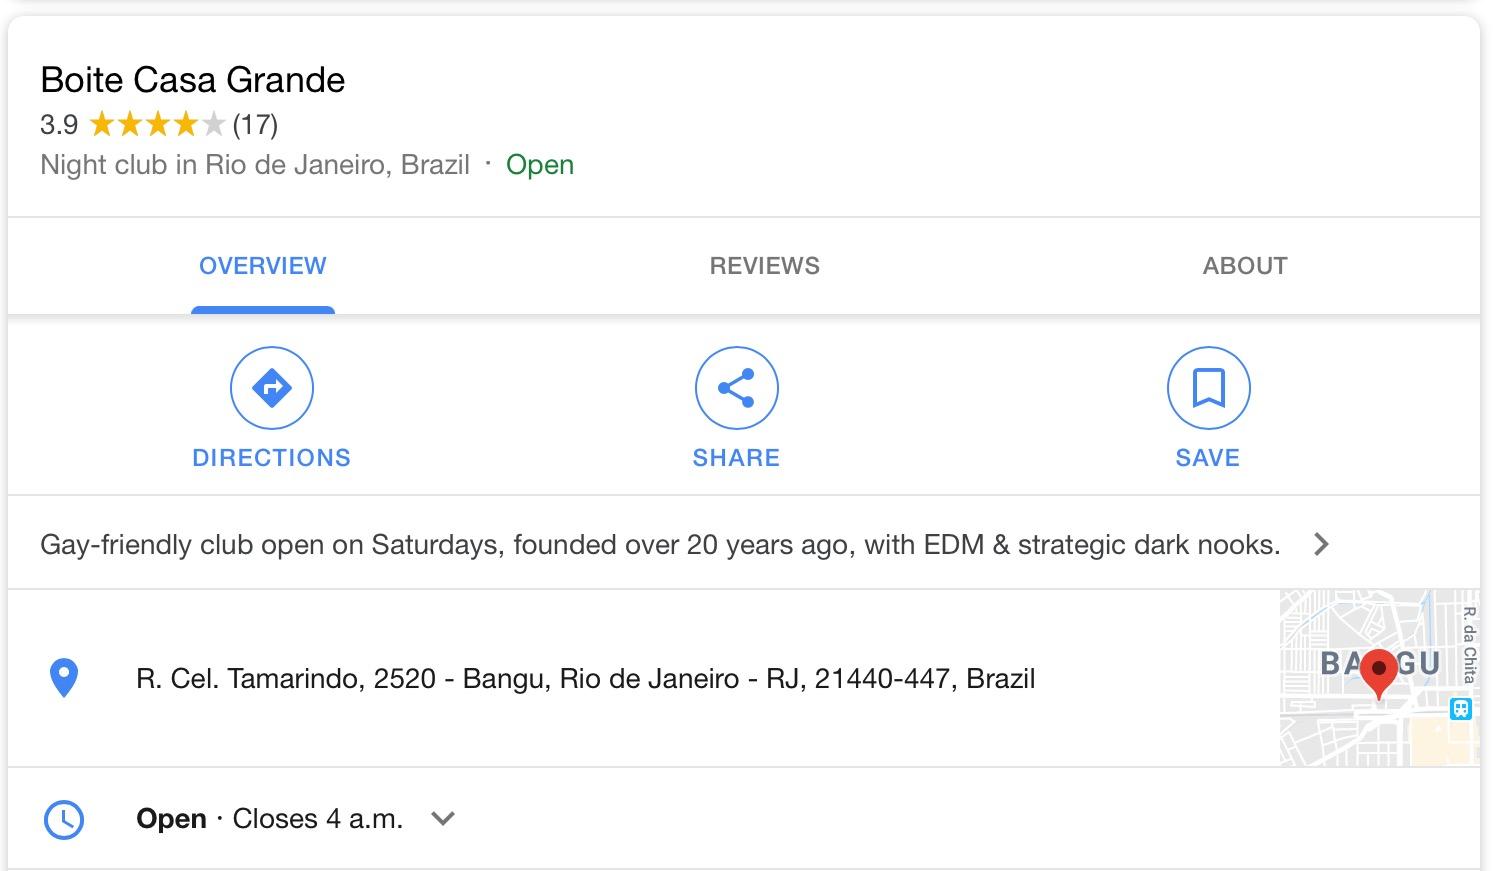Click the SAVE text label
Viewport: 1493px width, 871px height.
(1208, 458)
